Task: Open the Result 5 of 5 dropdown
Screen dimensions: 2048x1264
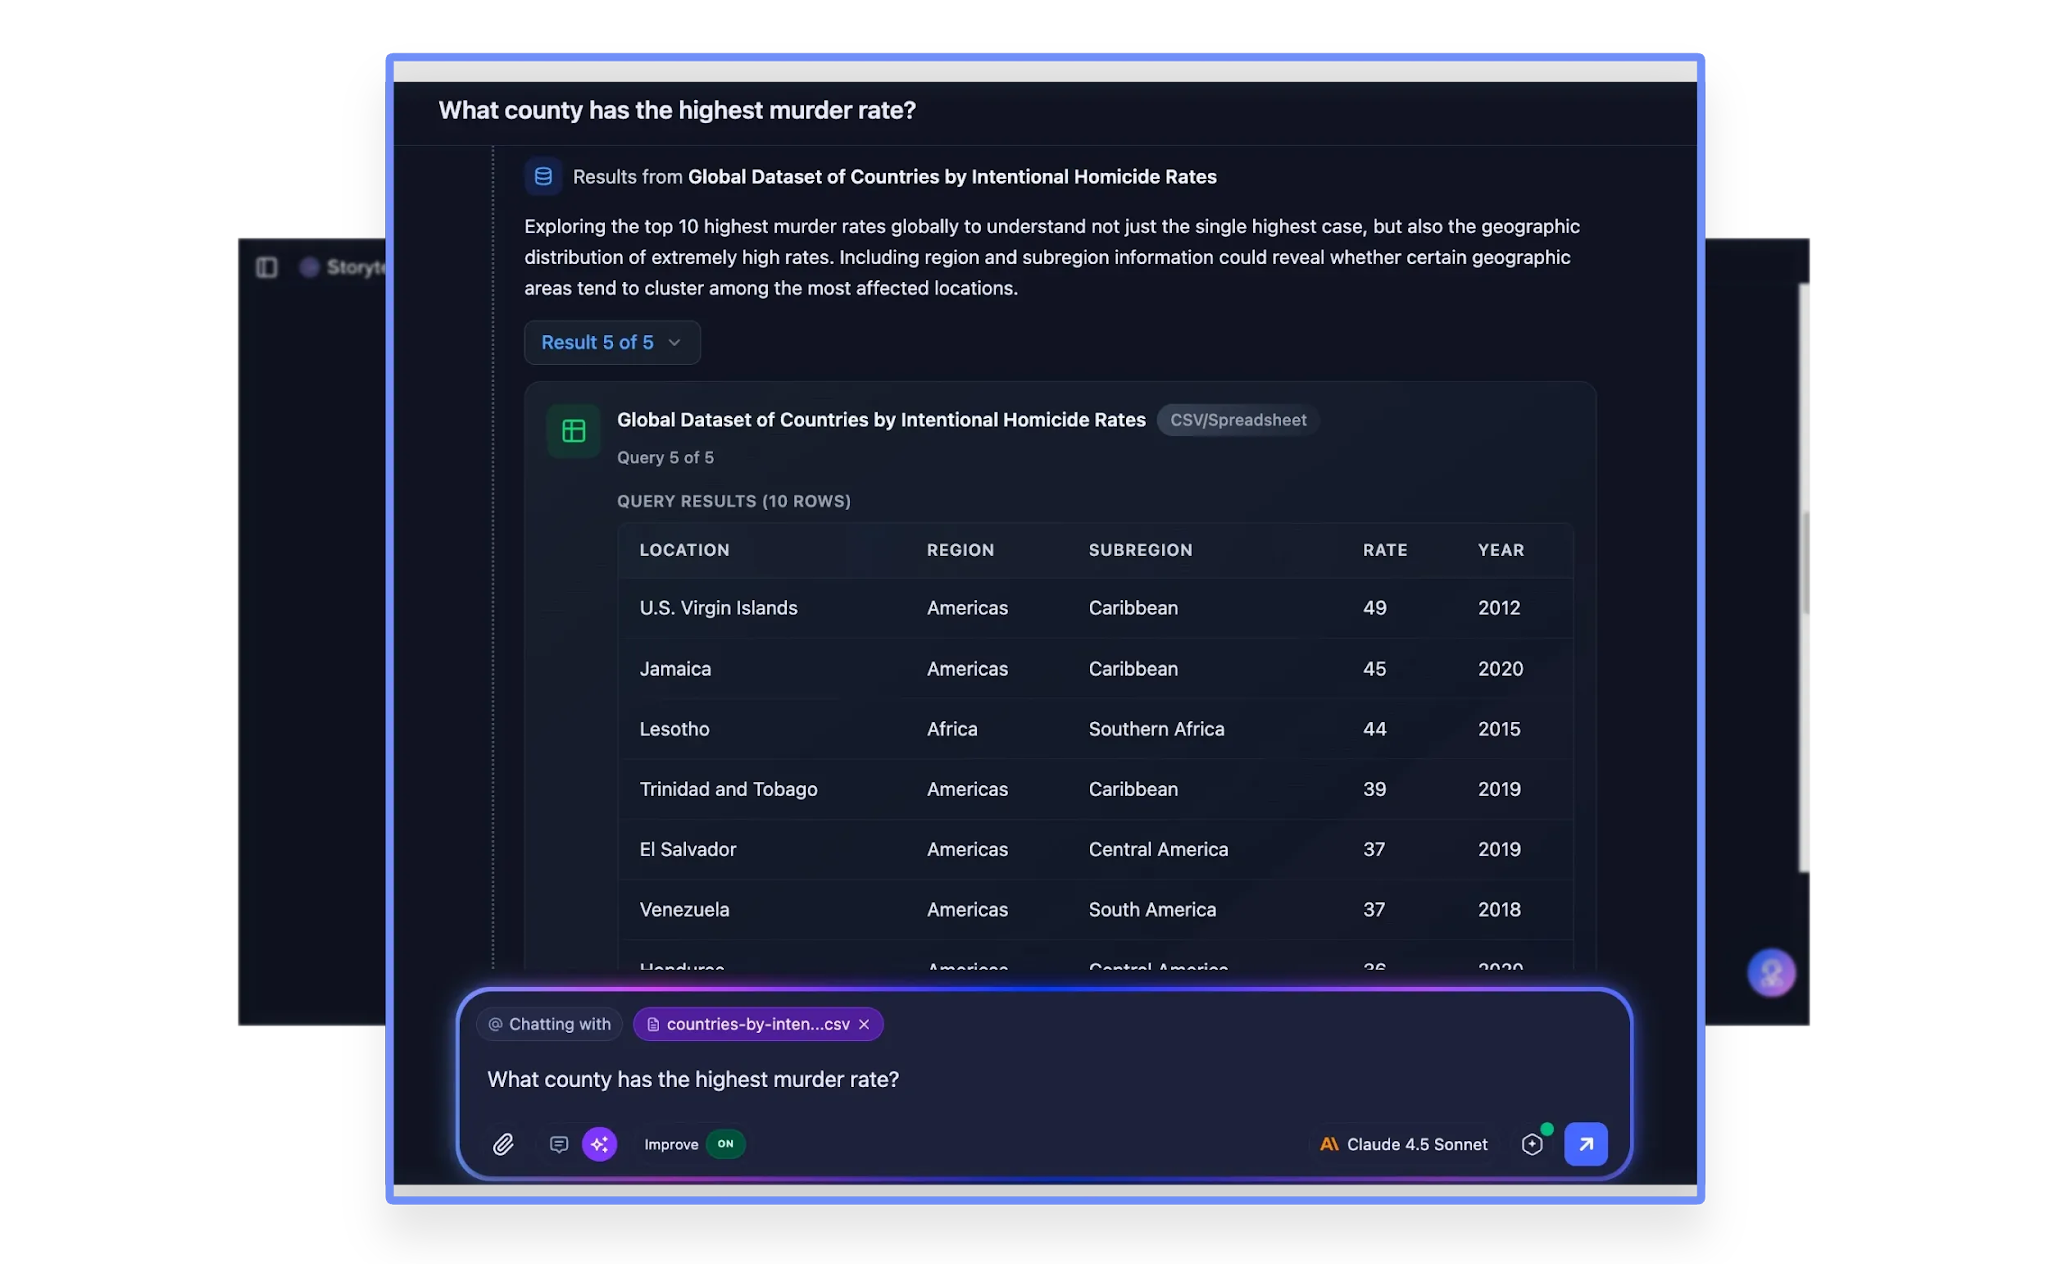Action: pyautogui.click(x=611, y=343)
